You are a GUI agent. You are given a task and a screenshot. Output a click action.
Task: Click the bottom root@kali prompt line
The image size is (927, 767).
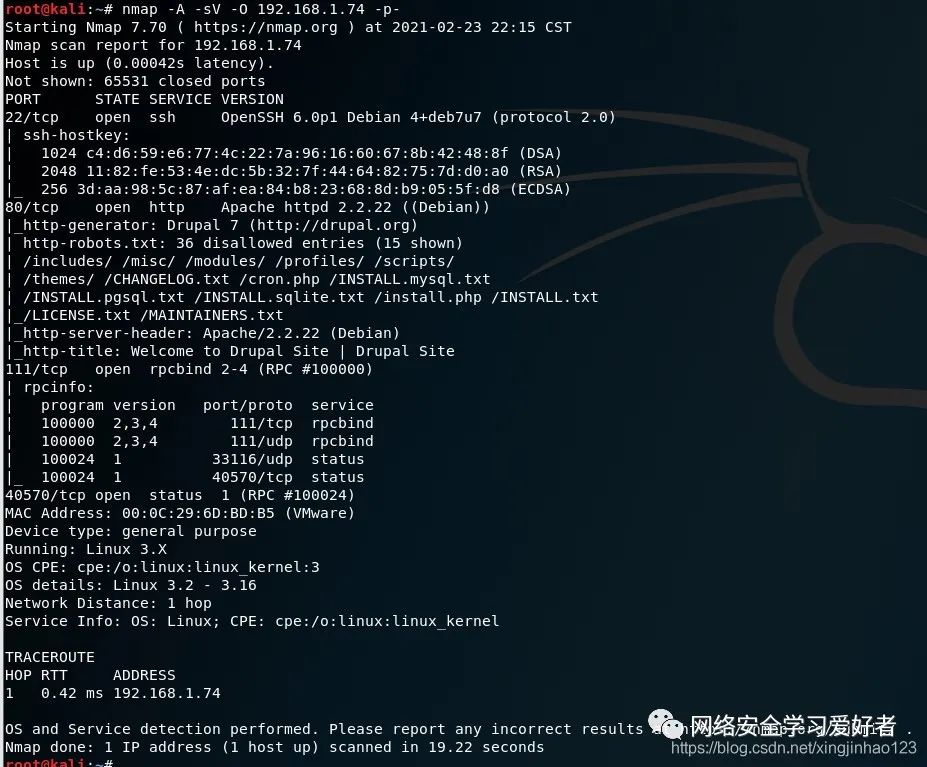[x=59, y=763]
